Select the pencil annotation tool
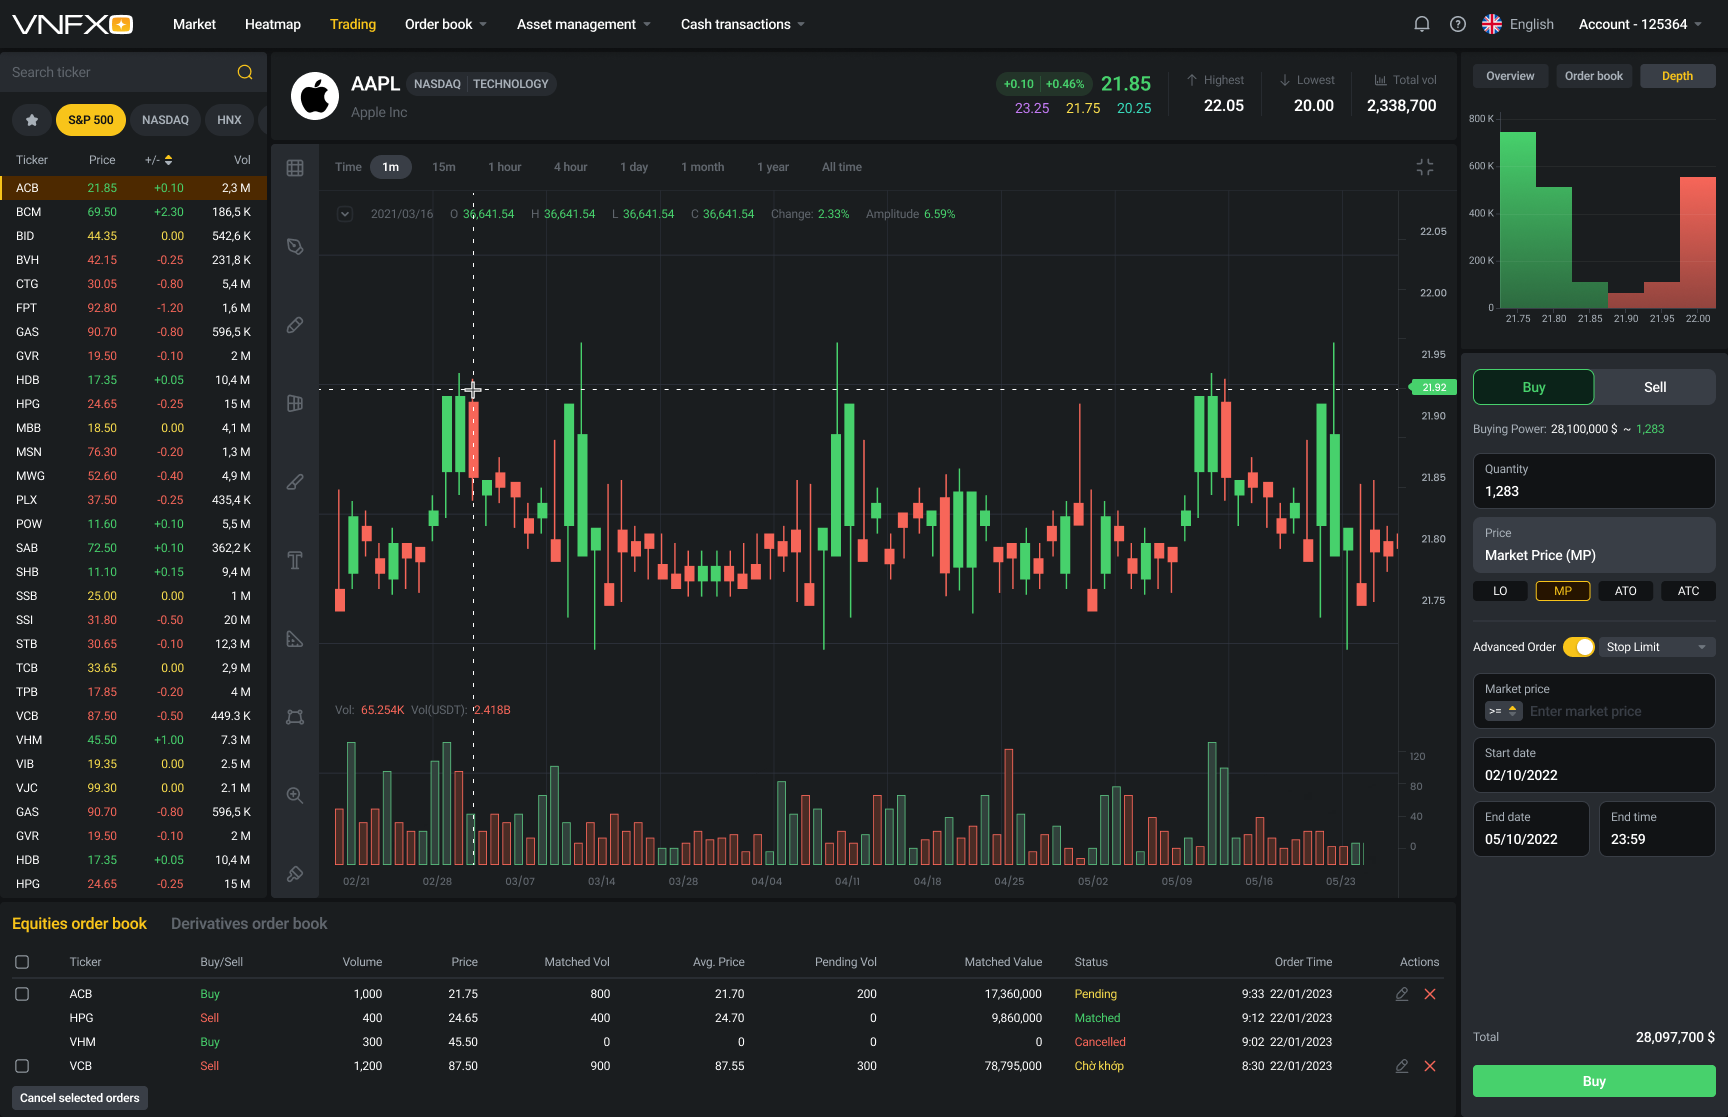Viewport: 1728px width, 1117px height. 295,325
